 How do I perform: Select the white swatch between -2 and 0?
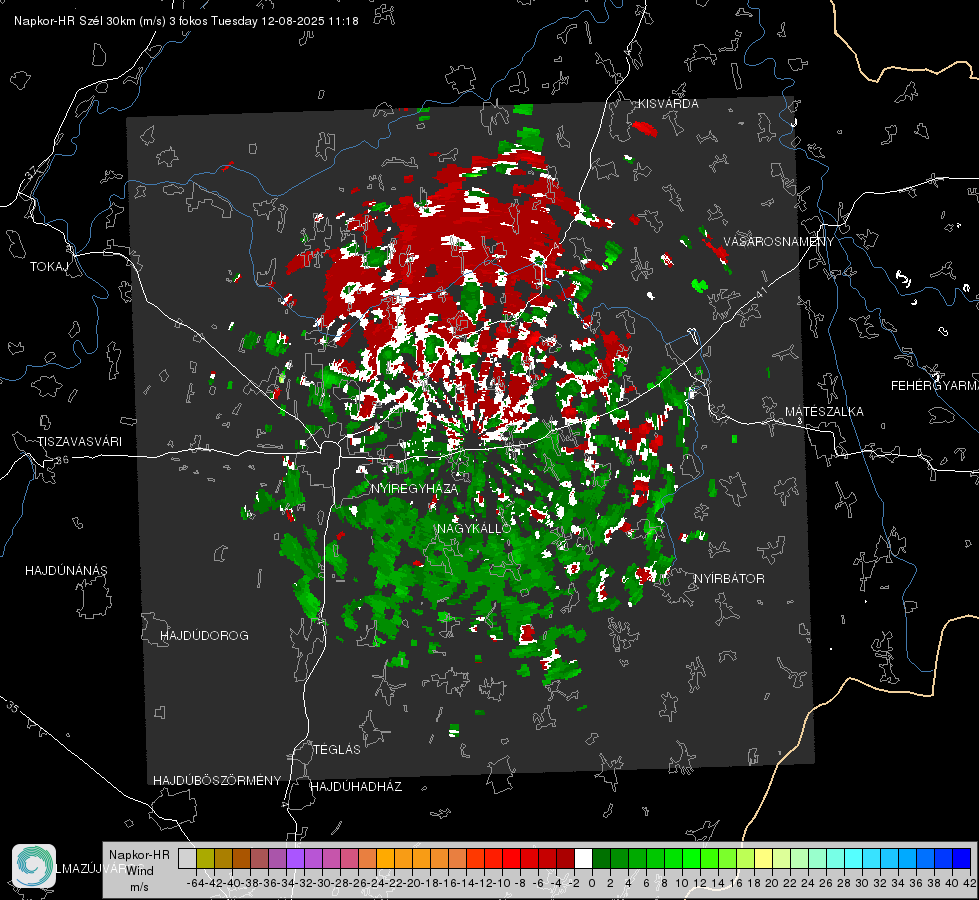click(x=583, y=858)
